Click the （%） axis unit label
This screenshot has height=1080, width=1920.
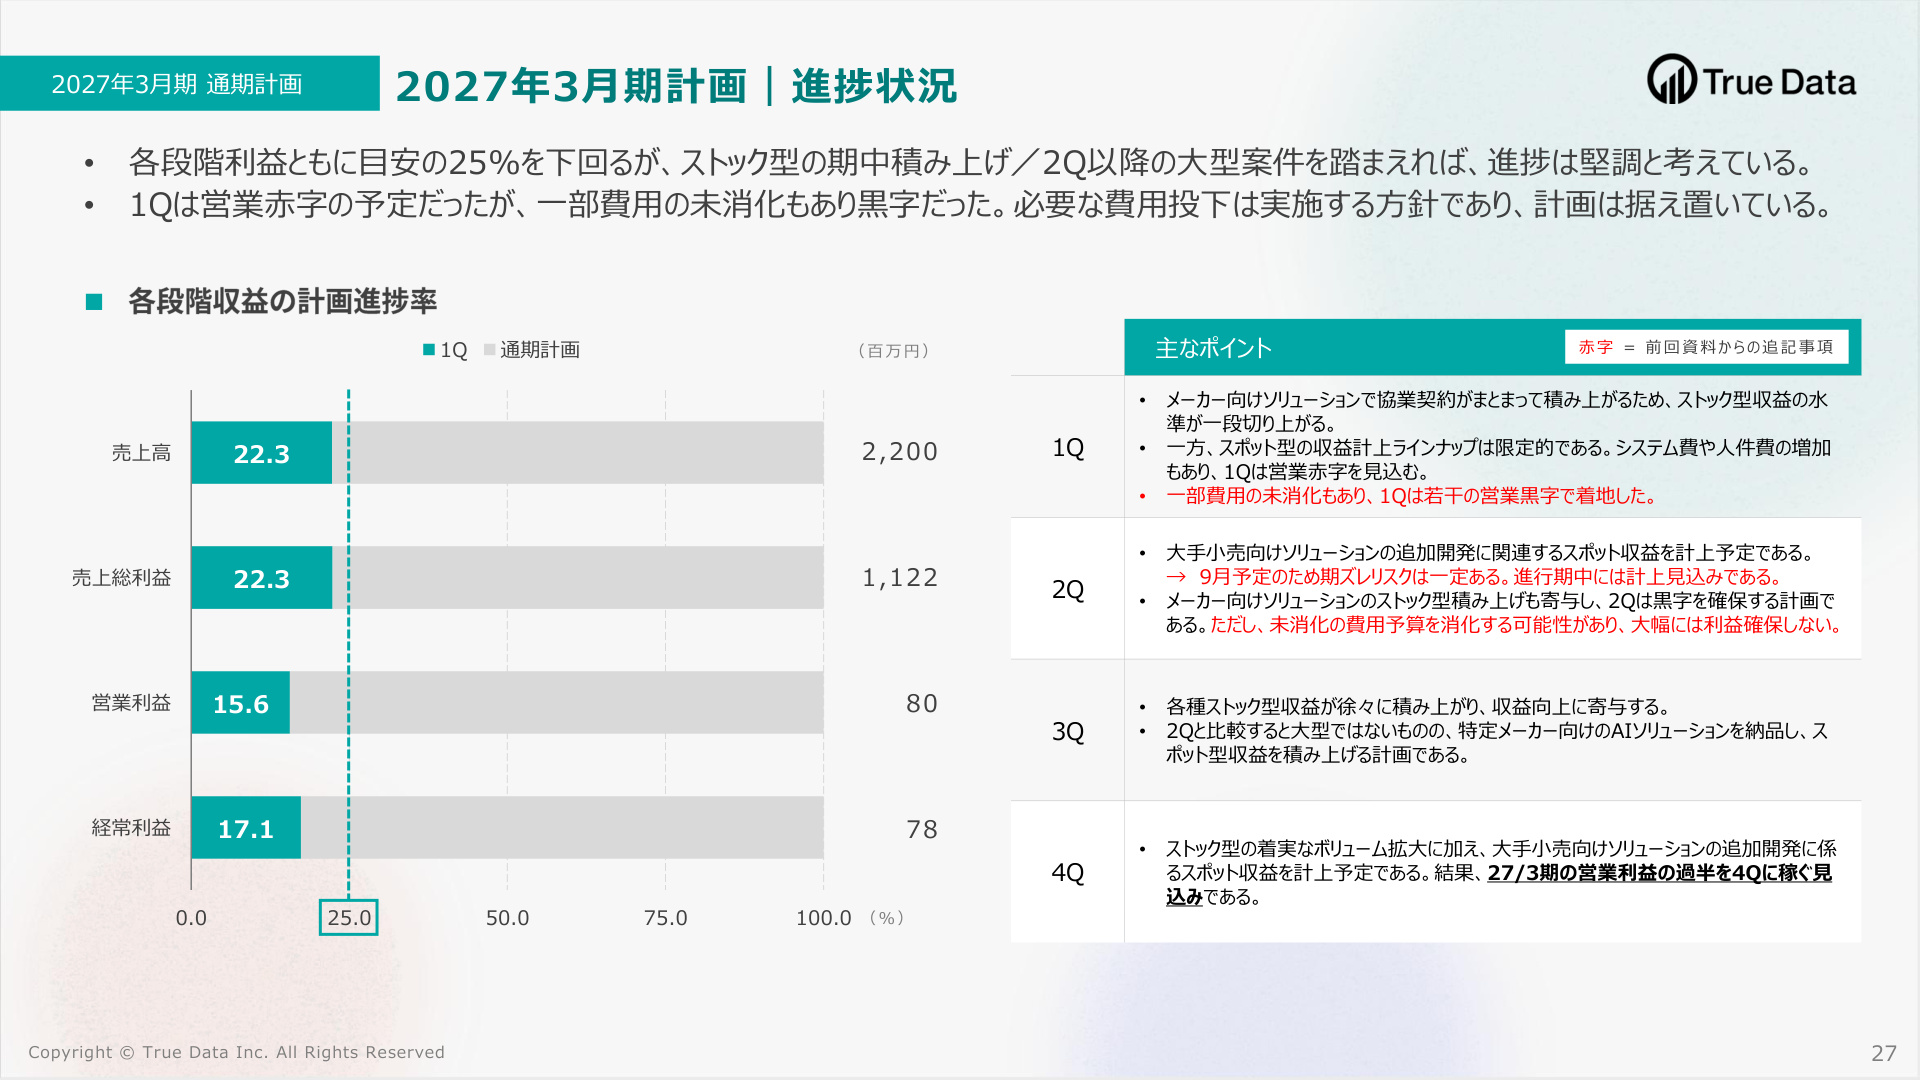tap(886, 918)
